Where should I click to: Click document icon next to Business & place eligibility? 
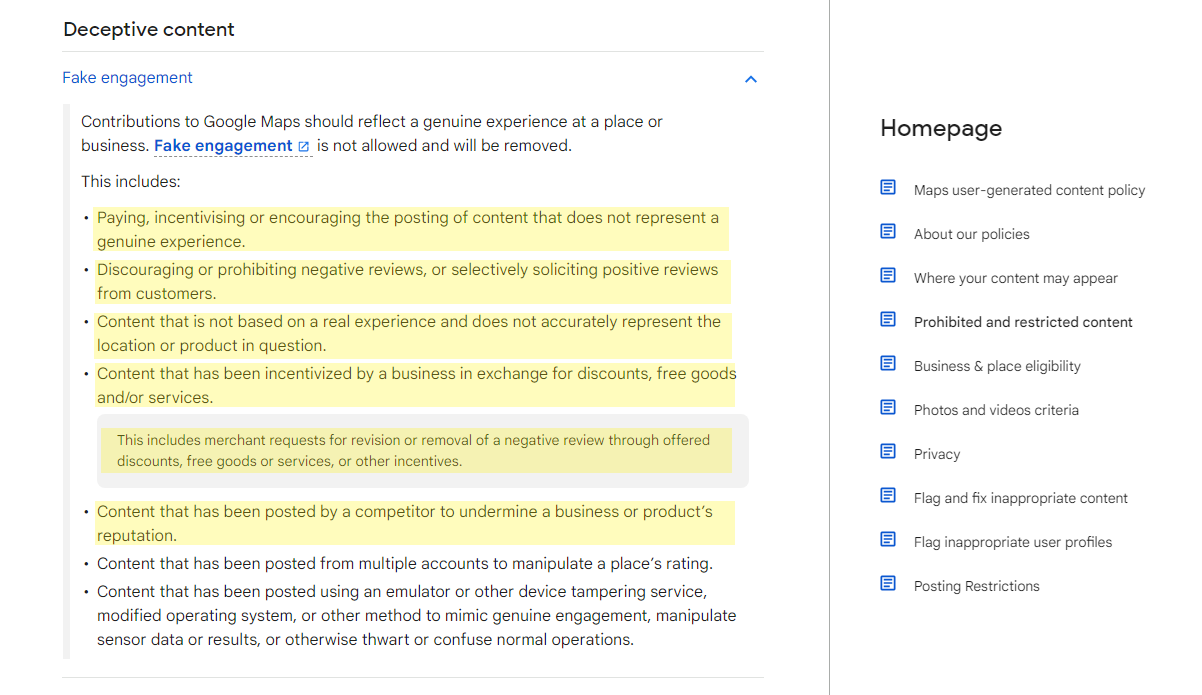click(x=888, y=364)
